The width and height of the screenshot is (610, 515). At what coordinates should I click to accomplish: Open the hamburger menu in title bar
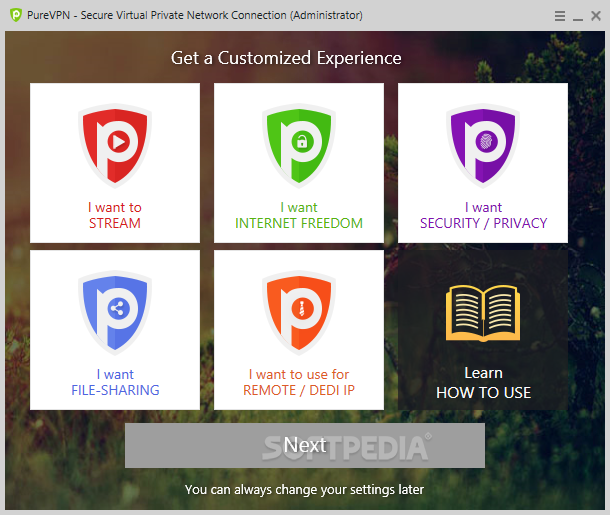pyautogui.click(x=560, y=16)
